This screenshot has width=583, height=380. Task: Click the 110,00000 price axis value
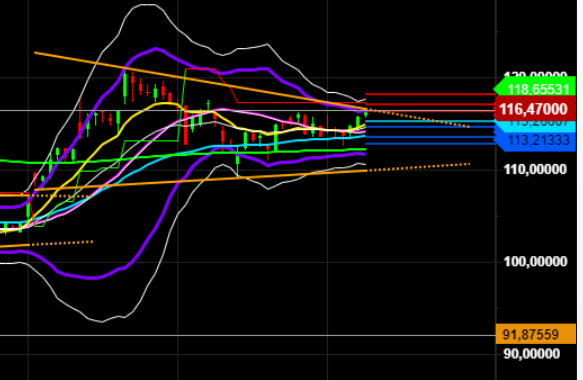click(x=535, y=170)
